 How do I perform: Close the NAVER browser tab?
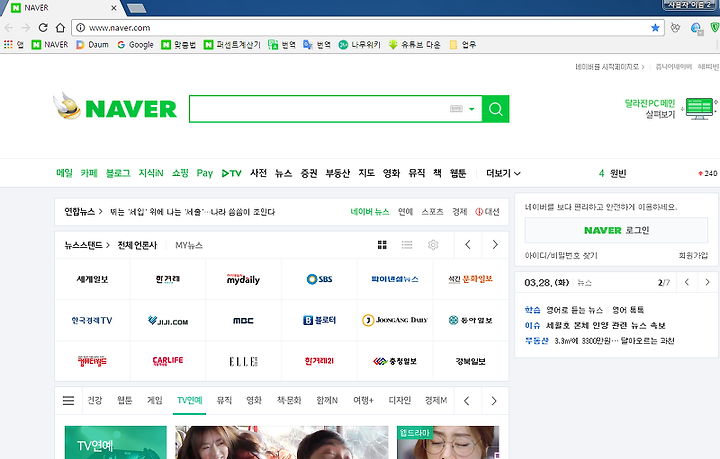113,8
